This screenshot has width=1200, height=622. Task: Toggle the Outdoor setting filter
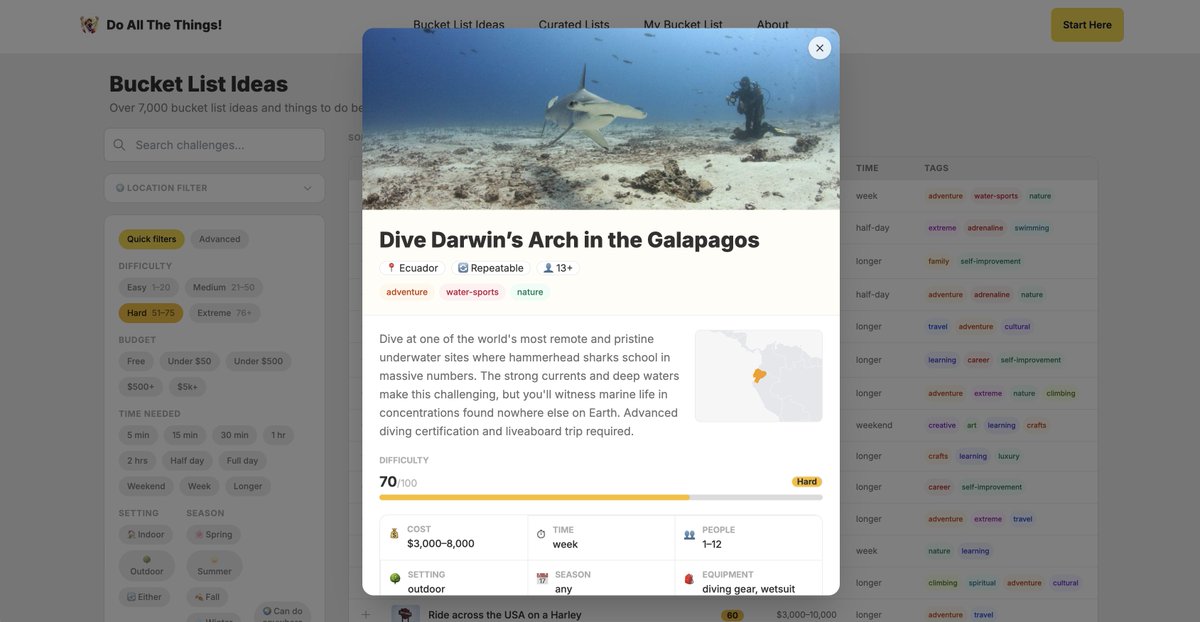pyautogui.click(x=147, y=566)
